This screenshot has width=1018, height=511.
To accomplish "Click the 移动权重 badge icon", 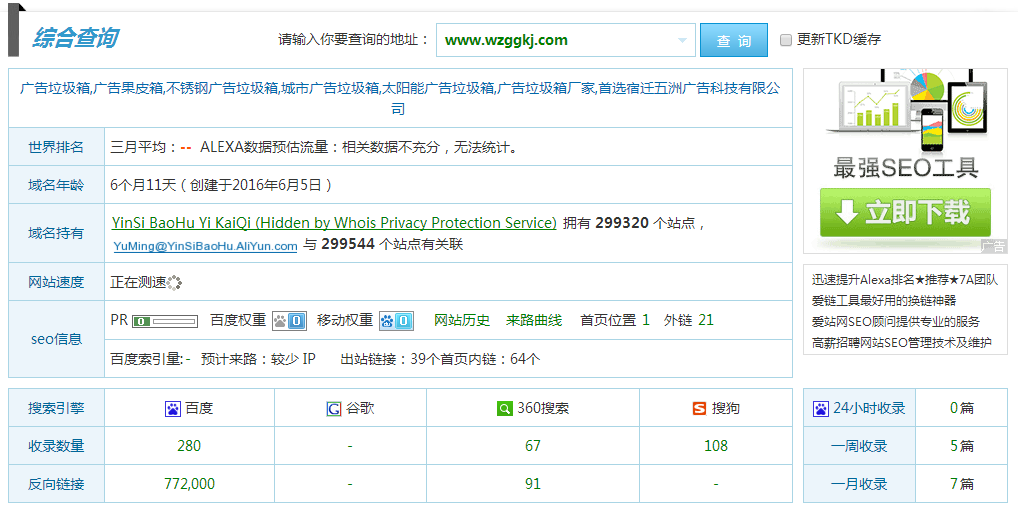I will point(396,321).
